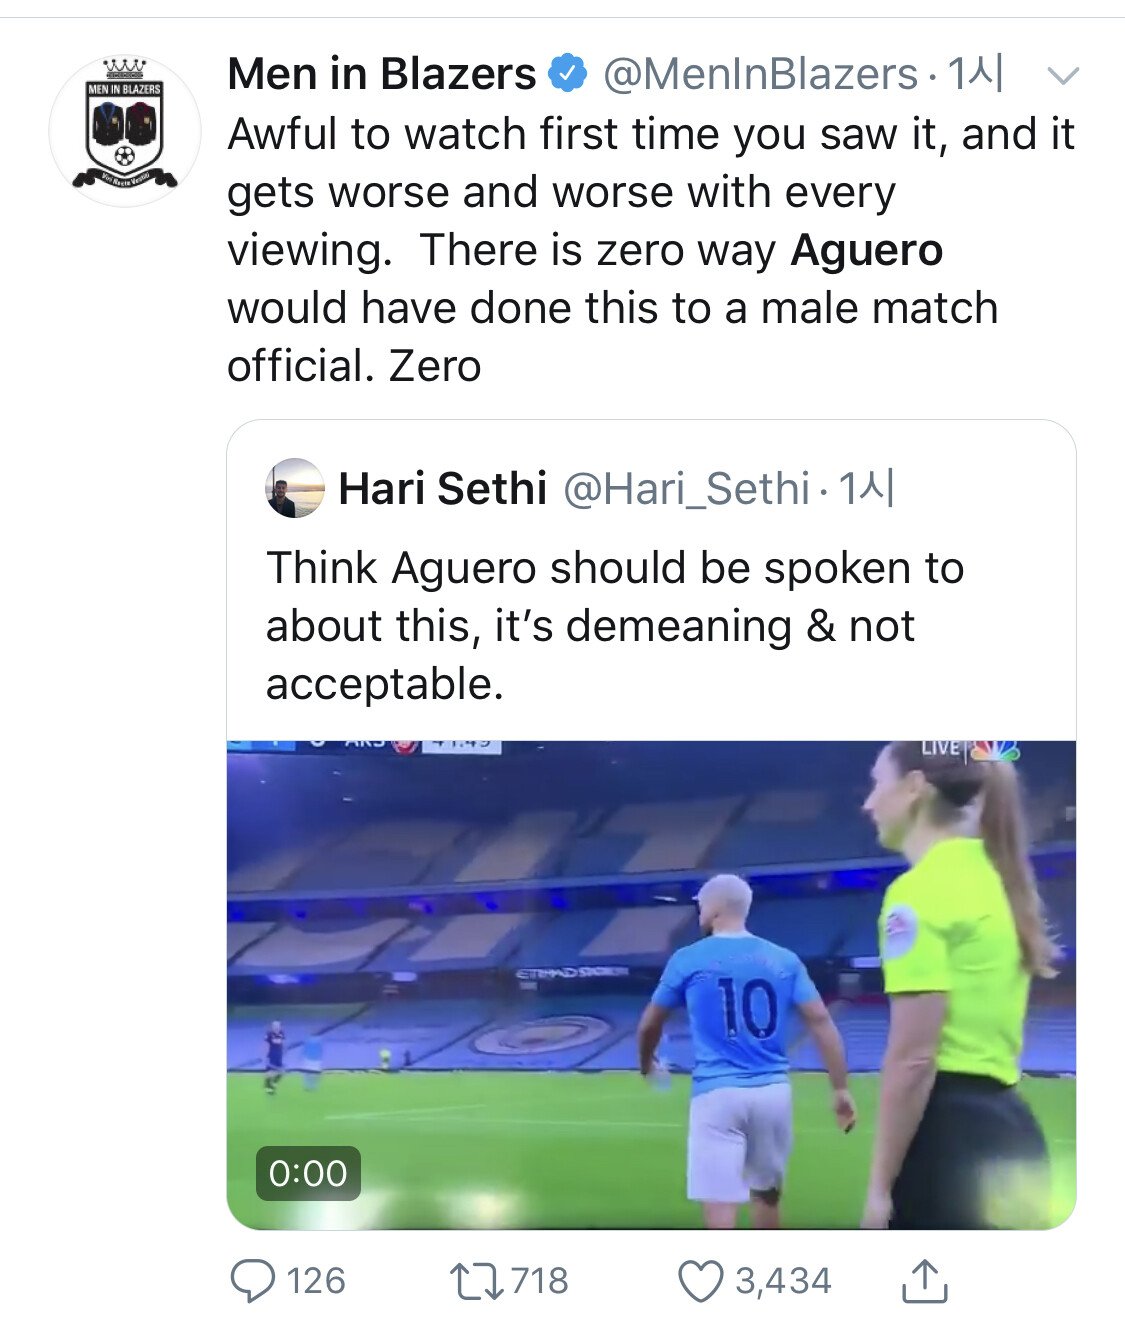Tap the blue verified badge
This screenshot has width=1125, height=1318.
(x=569, y=74)
